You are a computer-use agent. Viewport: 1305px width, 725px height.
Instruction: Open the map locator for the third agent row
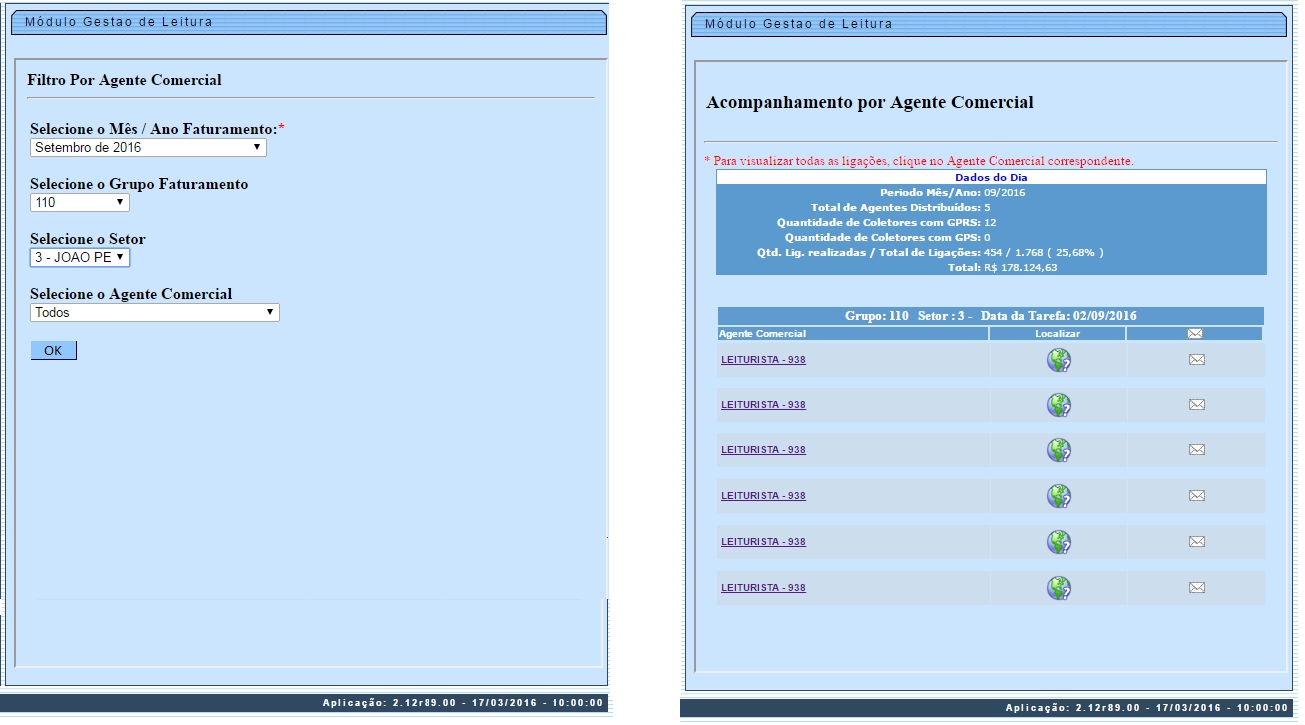(x=1059, y=450)
